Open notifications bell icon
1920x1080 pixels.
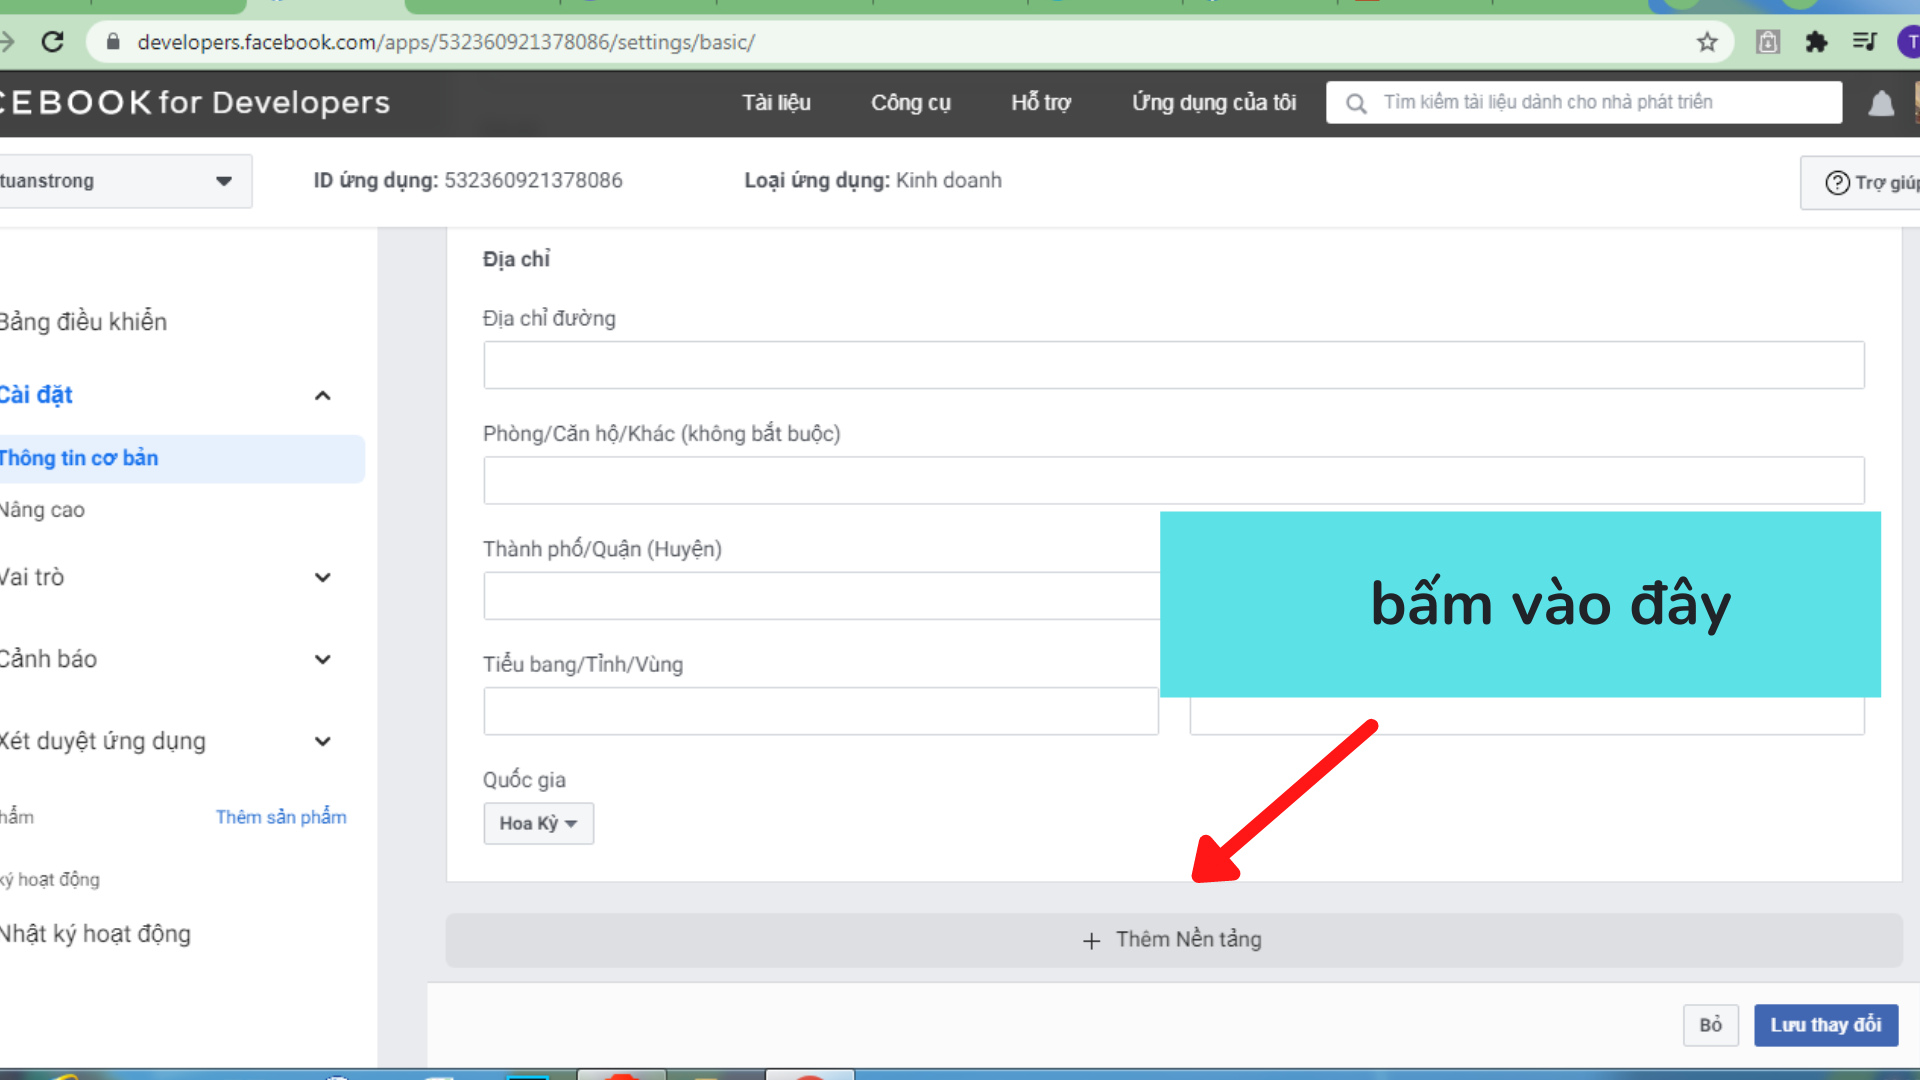1881,103
